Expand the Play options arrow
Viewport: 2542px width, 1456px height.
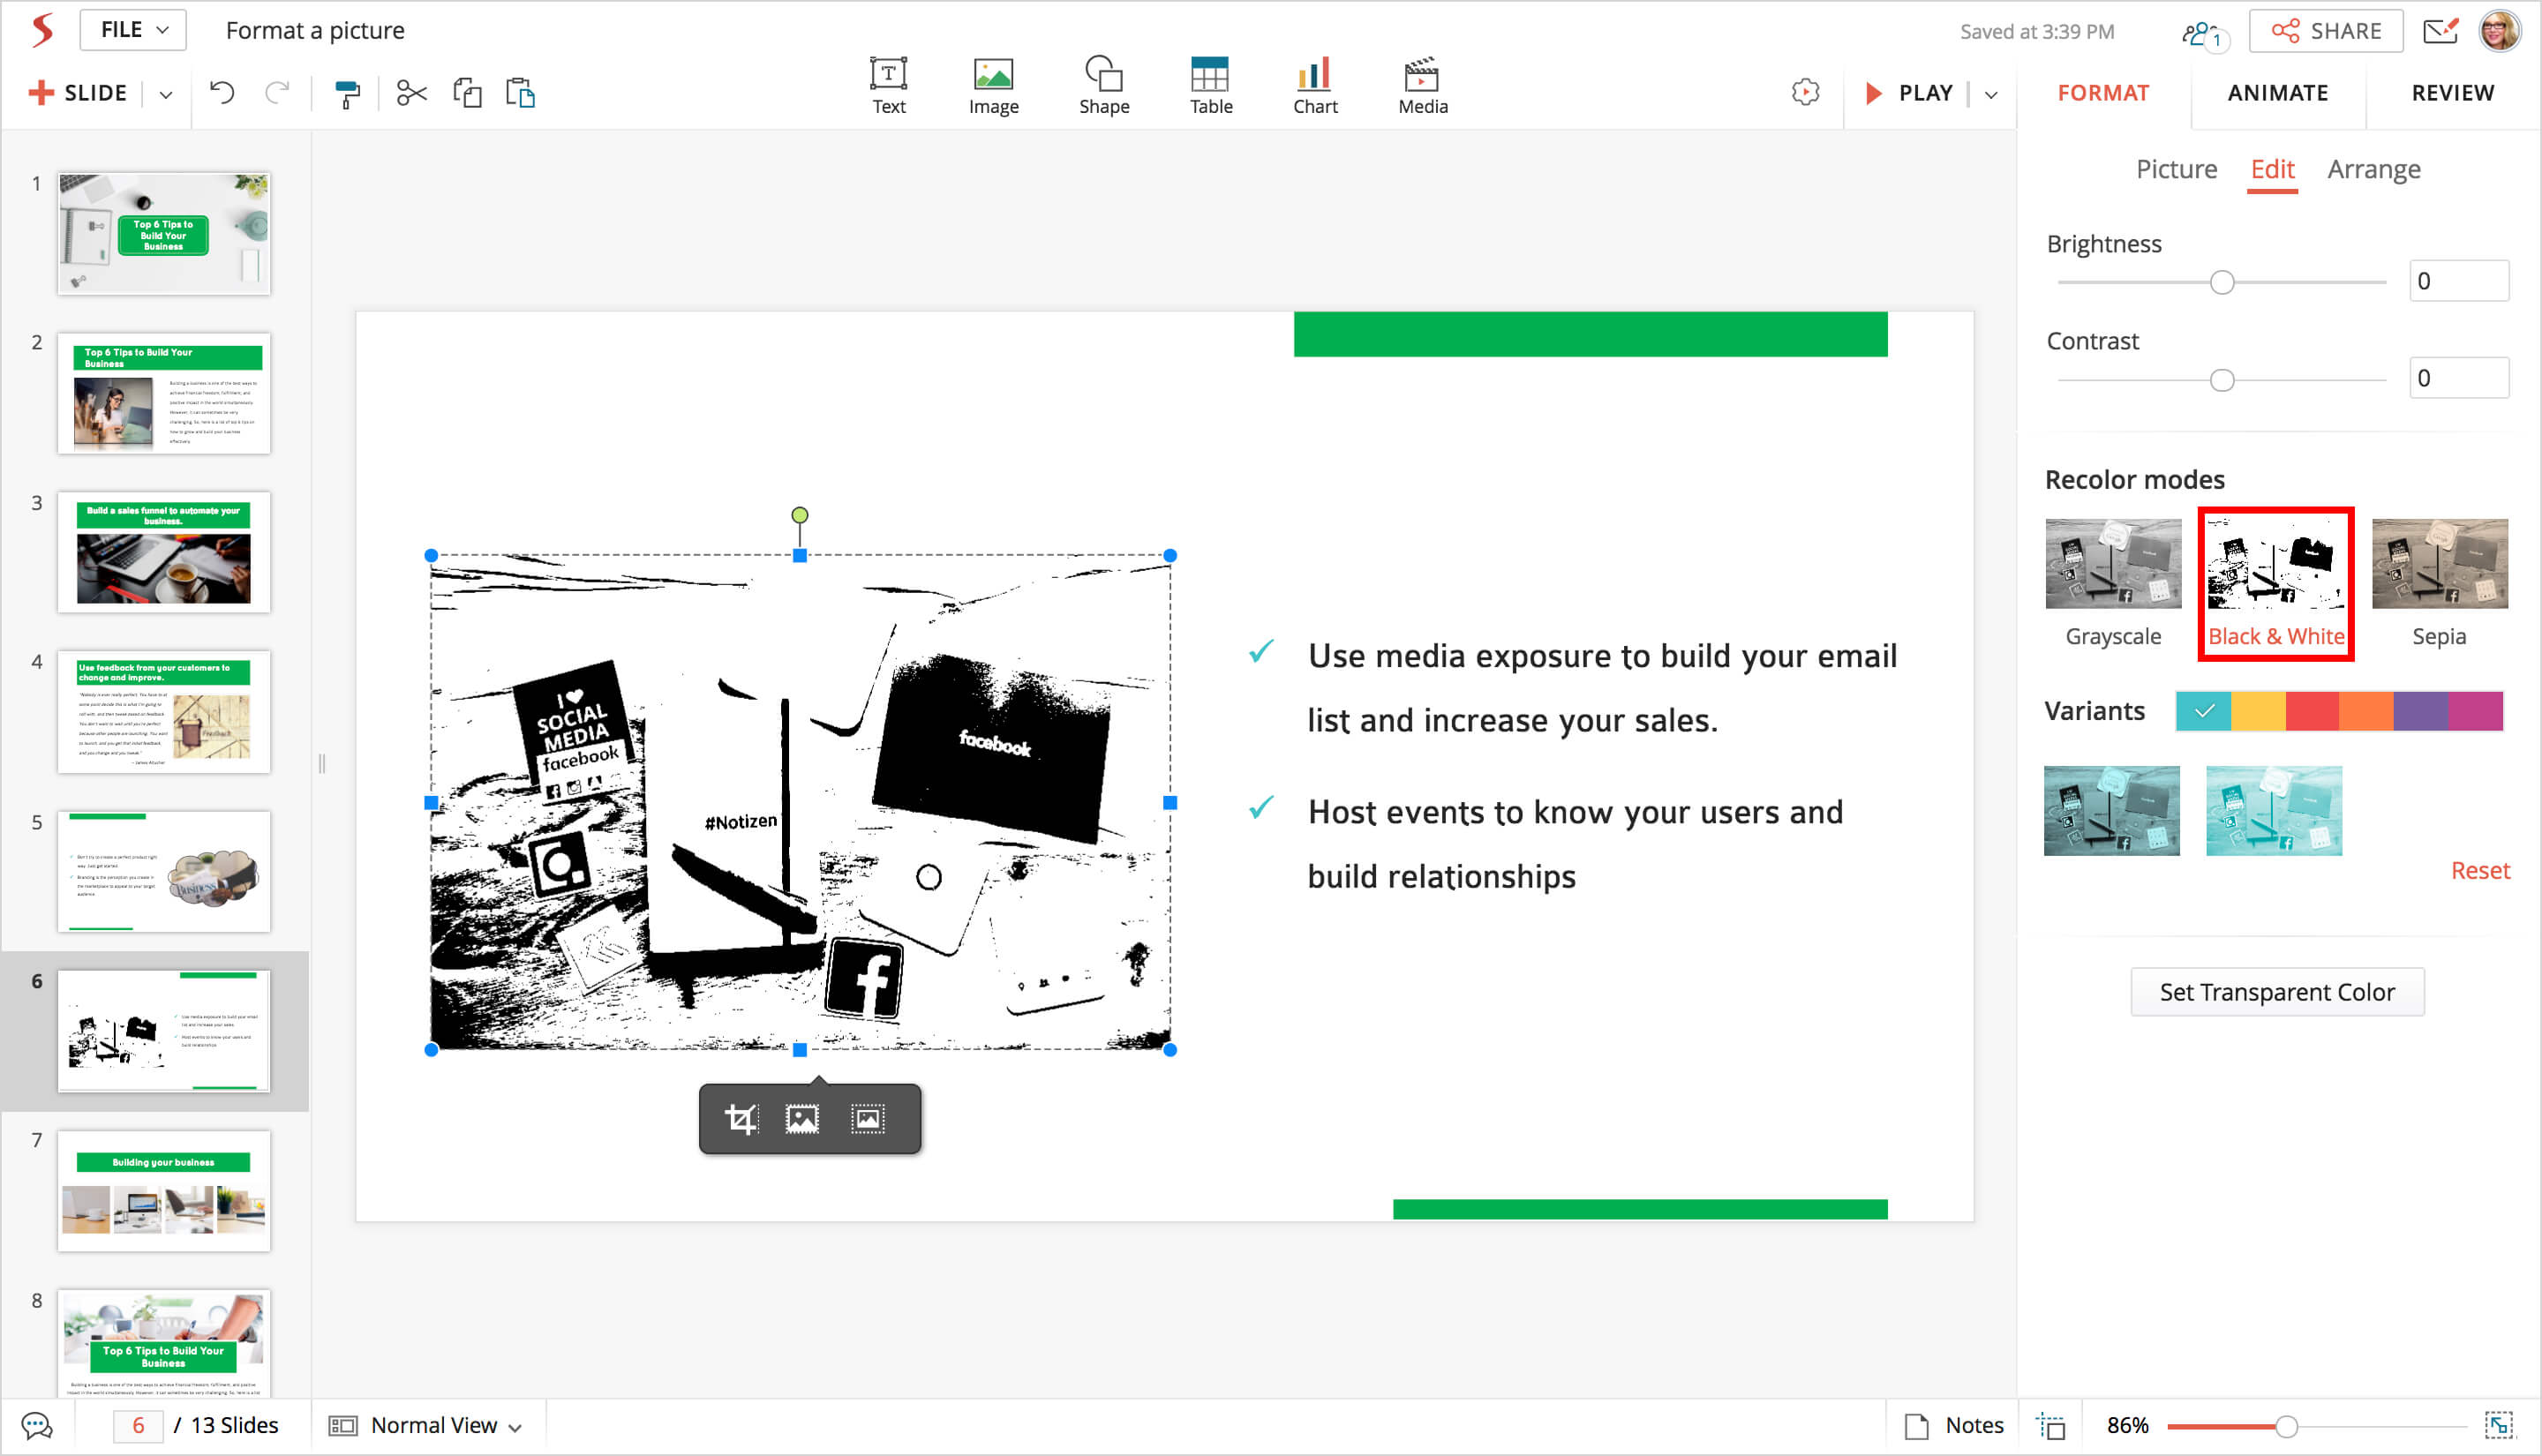pyautogui.click(x=1991, y=94)
